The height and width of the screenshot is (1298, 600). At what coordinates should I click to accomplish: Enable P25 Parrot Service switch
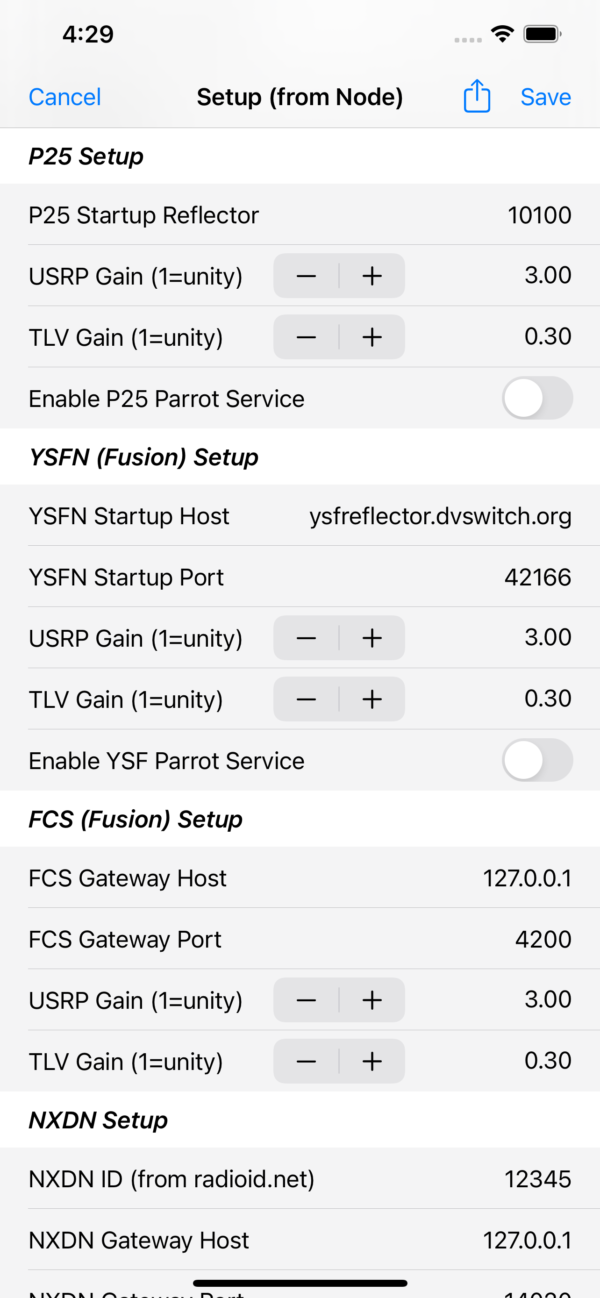pos(537,398)
